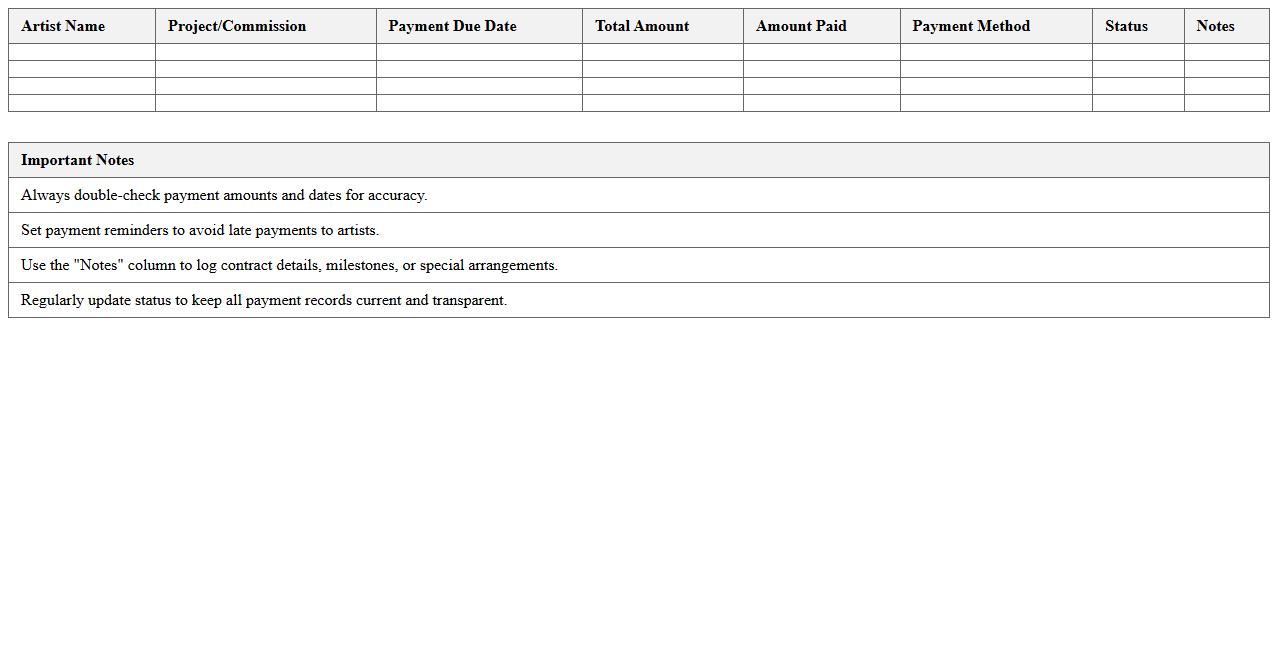Select the note about double-checking payment amounts

[224, 195]
